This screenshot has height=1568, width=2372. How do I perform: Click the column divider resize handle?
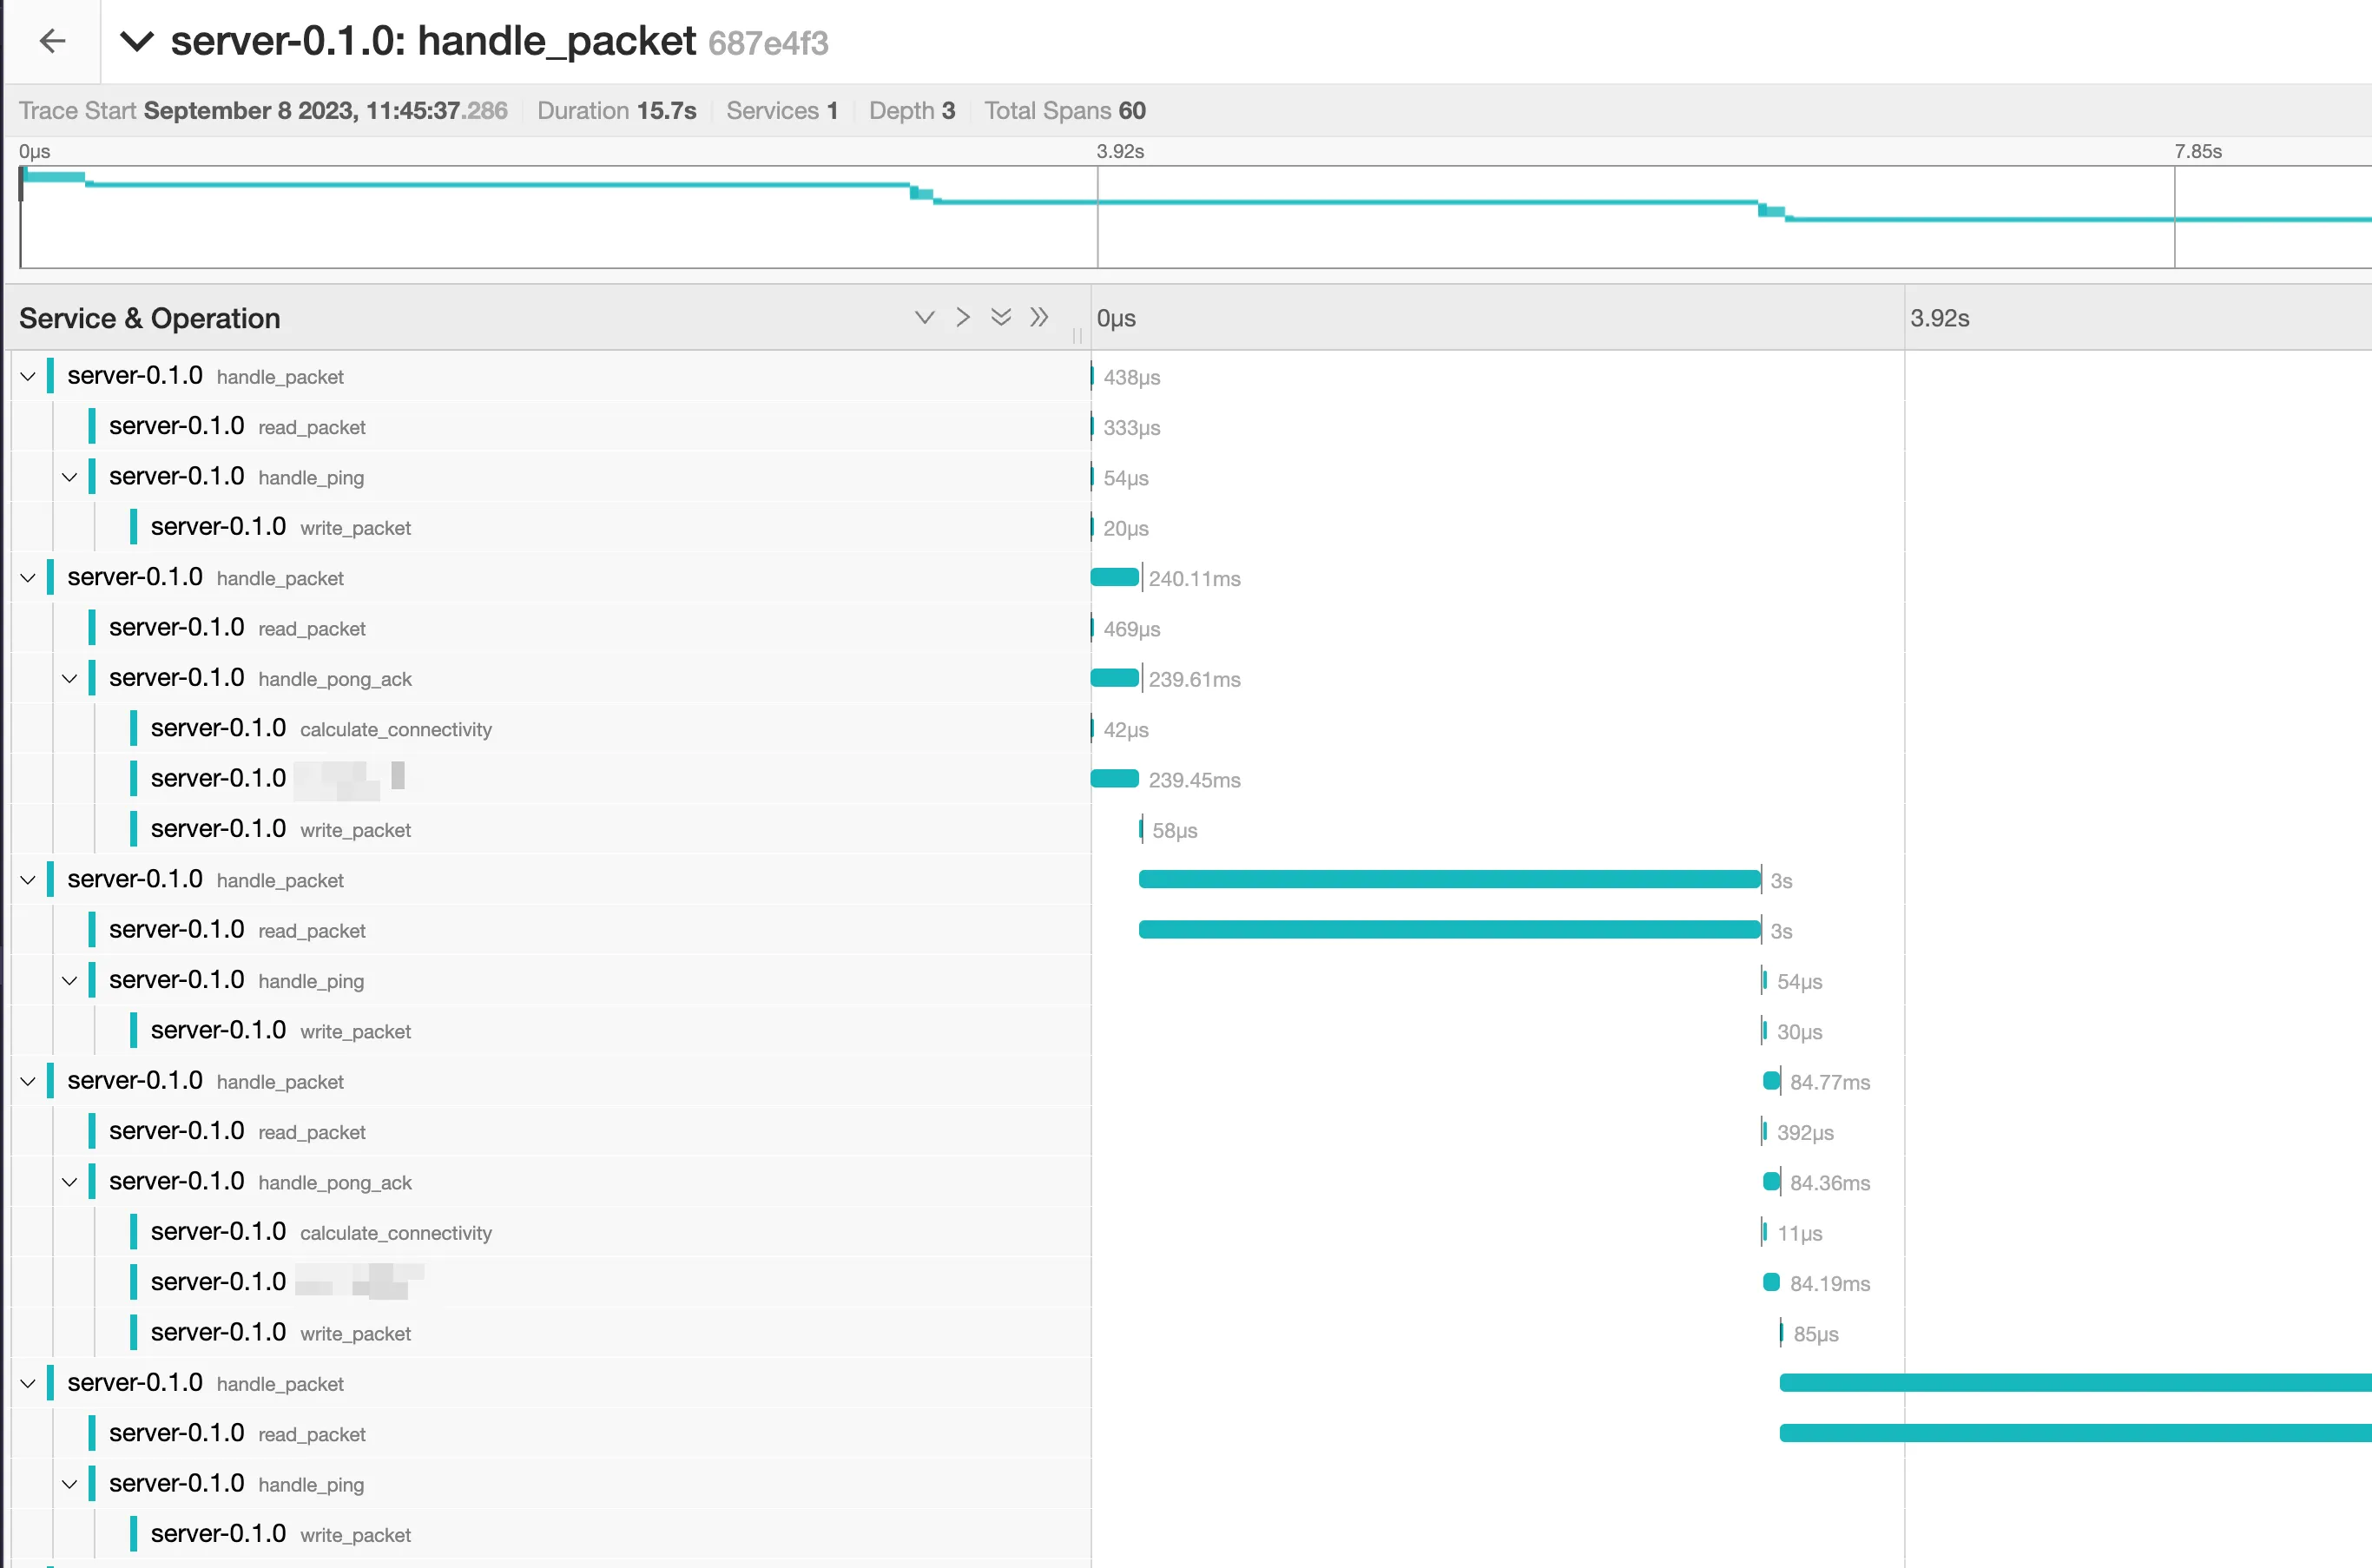(1077, 336)
